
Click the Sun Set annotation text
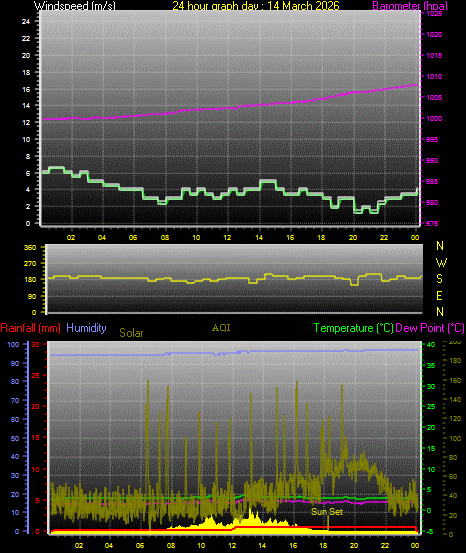coord(327,511)
